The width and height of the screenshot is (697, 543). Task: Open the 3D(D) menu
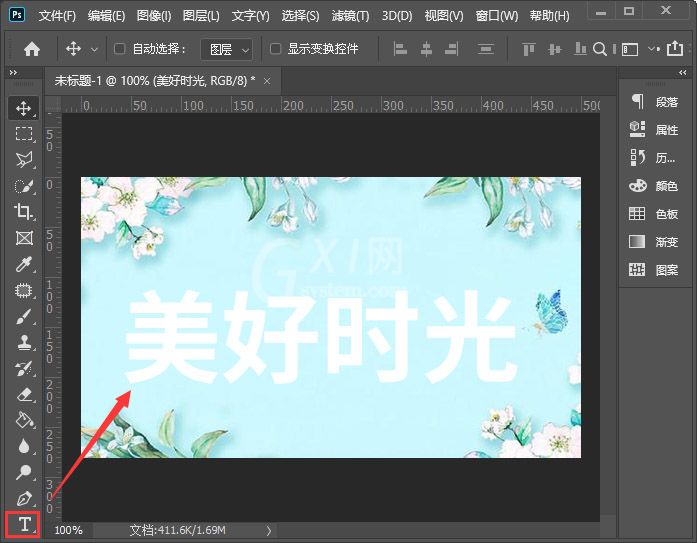pos(397,16)
